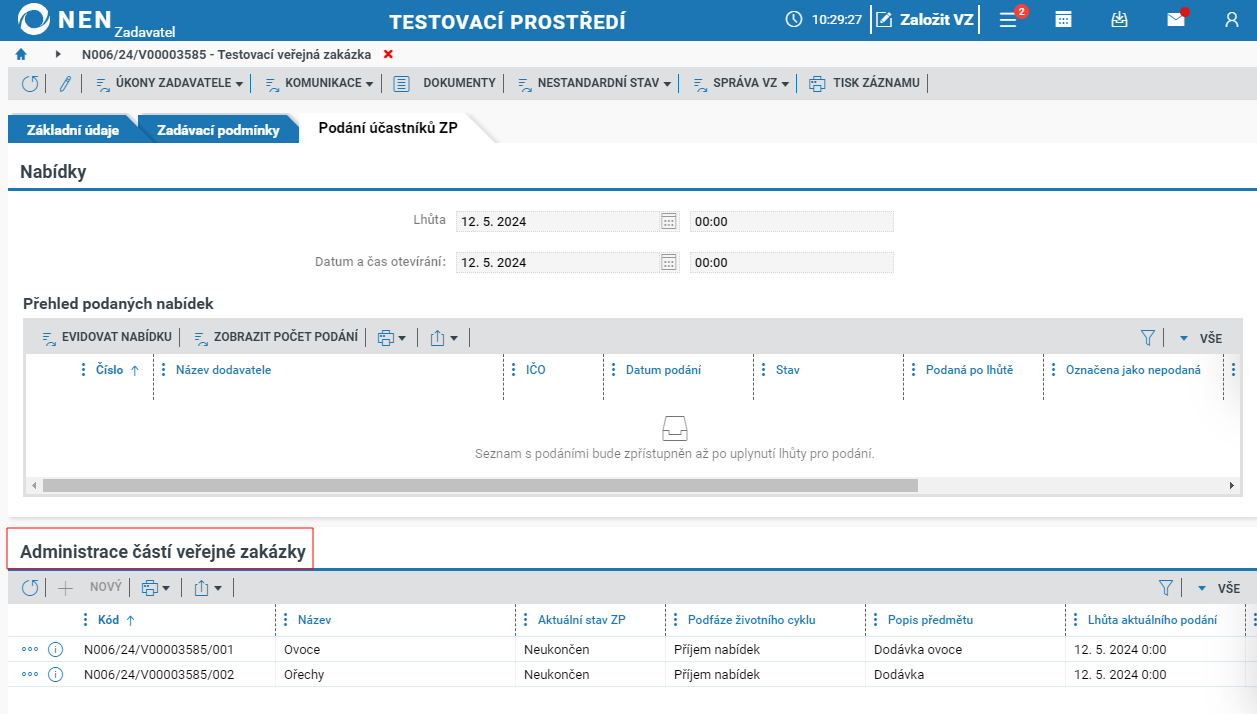Screen dimensions: 1257x714
Task: Click the refresh icon in the main toolbar
Action: (x=30, y=83)
